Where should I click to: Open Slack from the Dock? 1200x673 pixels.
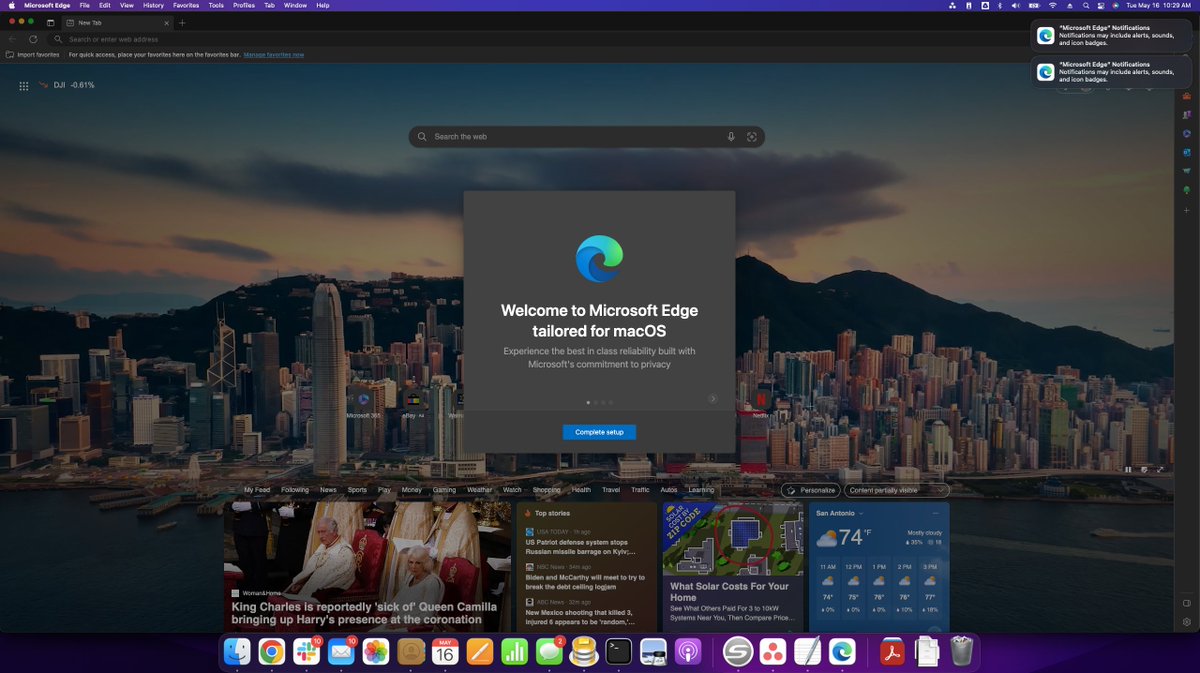306,652
